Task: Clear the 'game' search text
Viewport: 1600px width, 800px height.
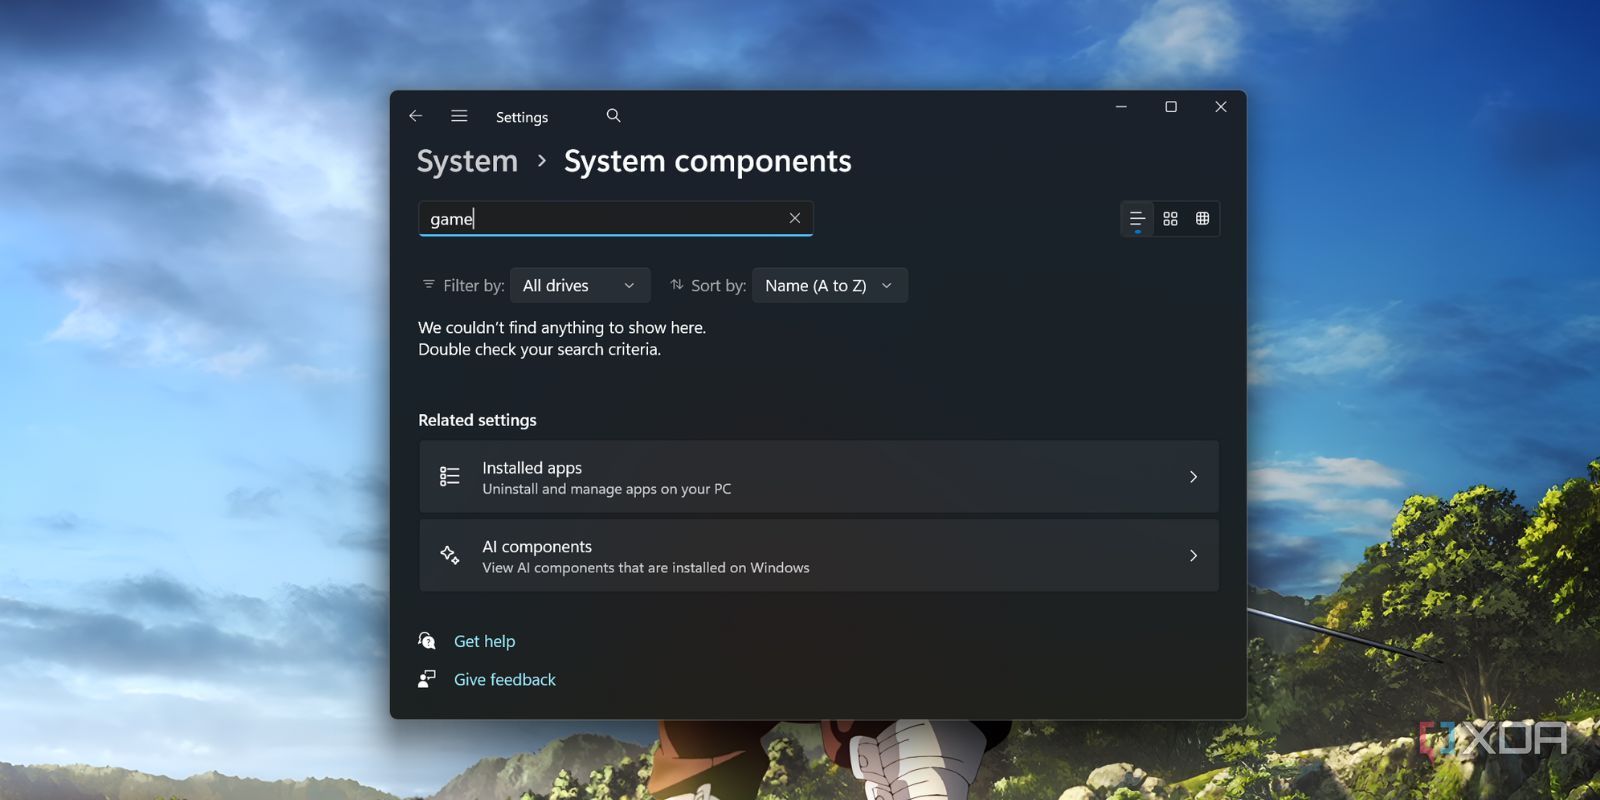Action: tap(795, 218)
